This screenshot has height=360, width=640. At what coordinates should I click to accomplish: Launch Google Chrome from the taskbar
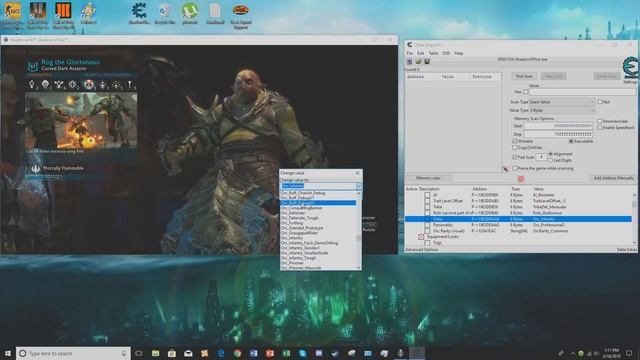(237, 353)
